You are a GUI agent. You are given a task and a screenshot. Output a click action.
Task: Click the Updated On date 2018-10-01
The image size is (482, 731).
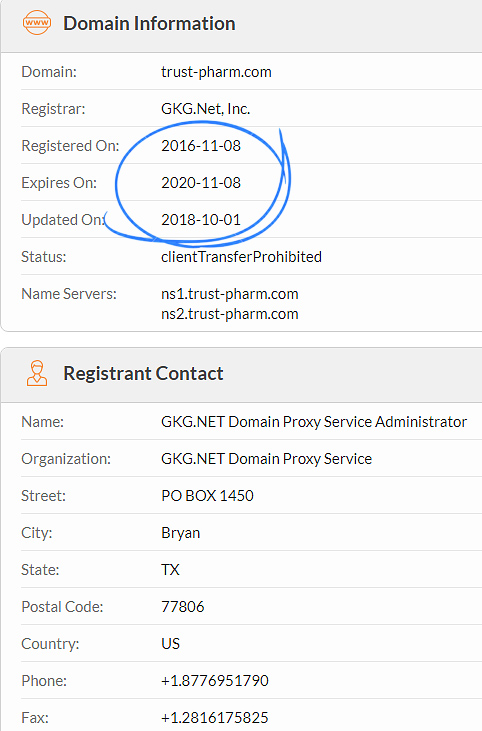[201, 220]
